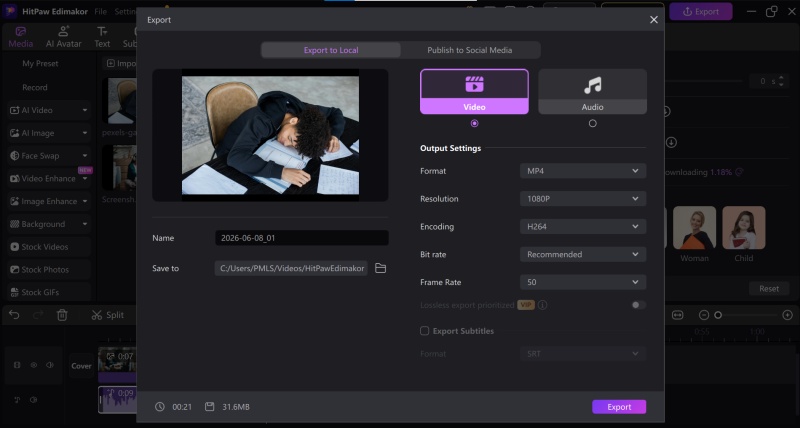Mute the video track speaker icon
The image size is (800, 428).
[50, 365]
